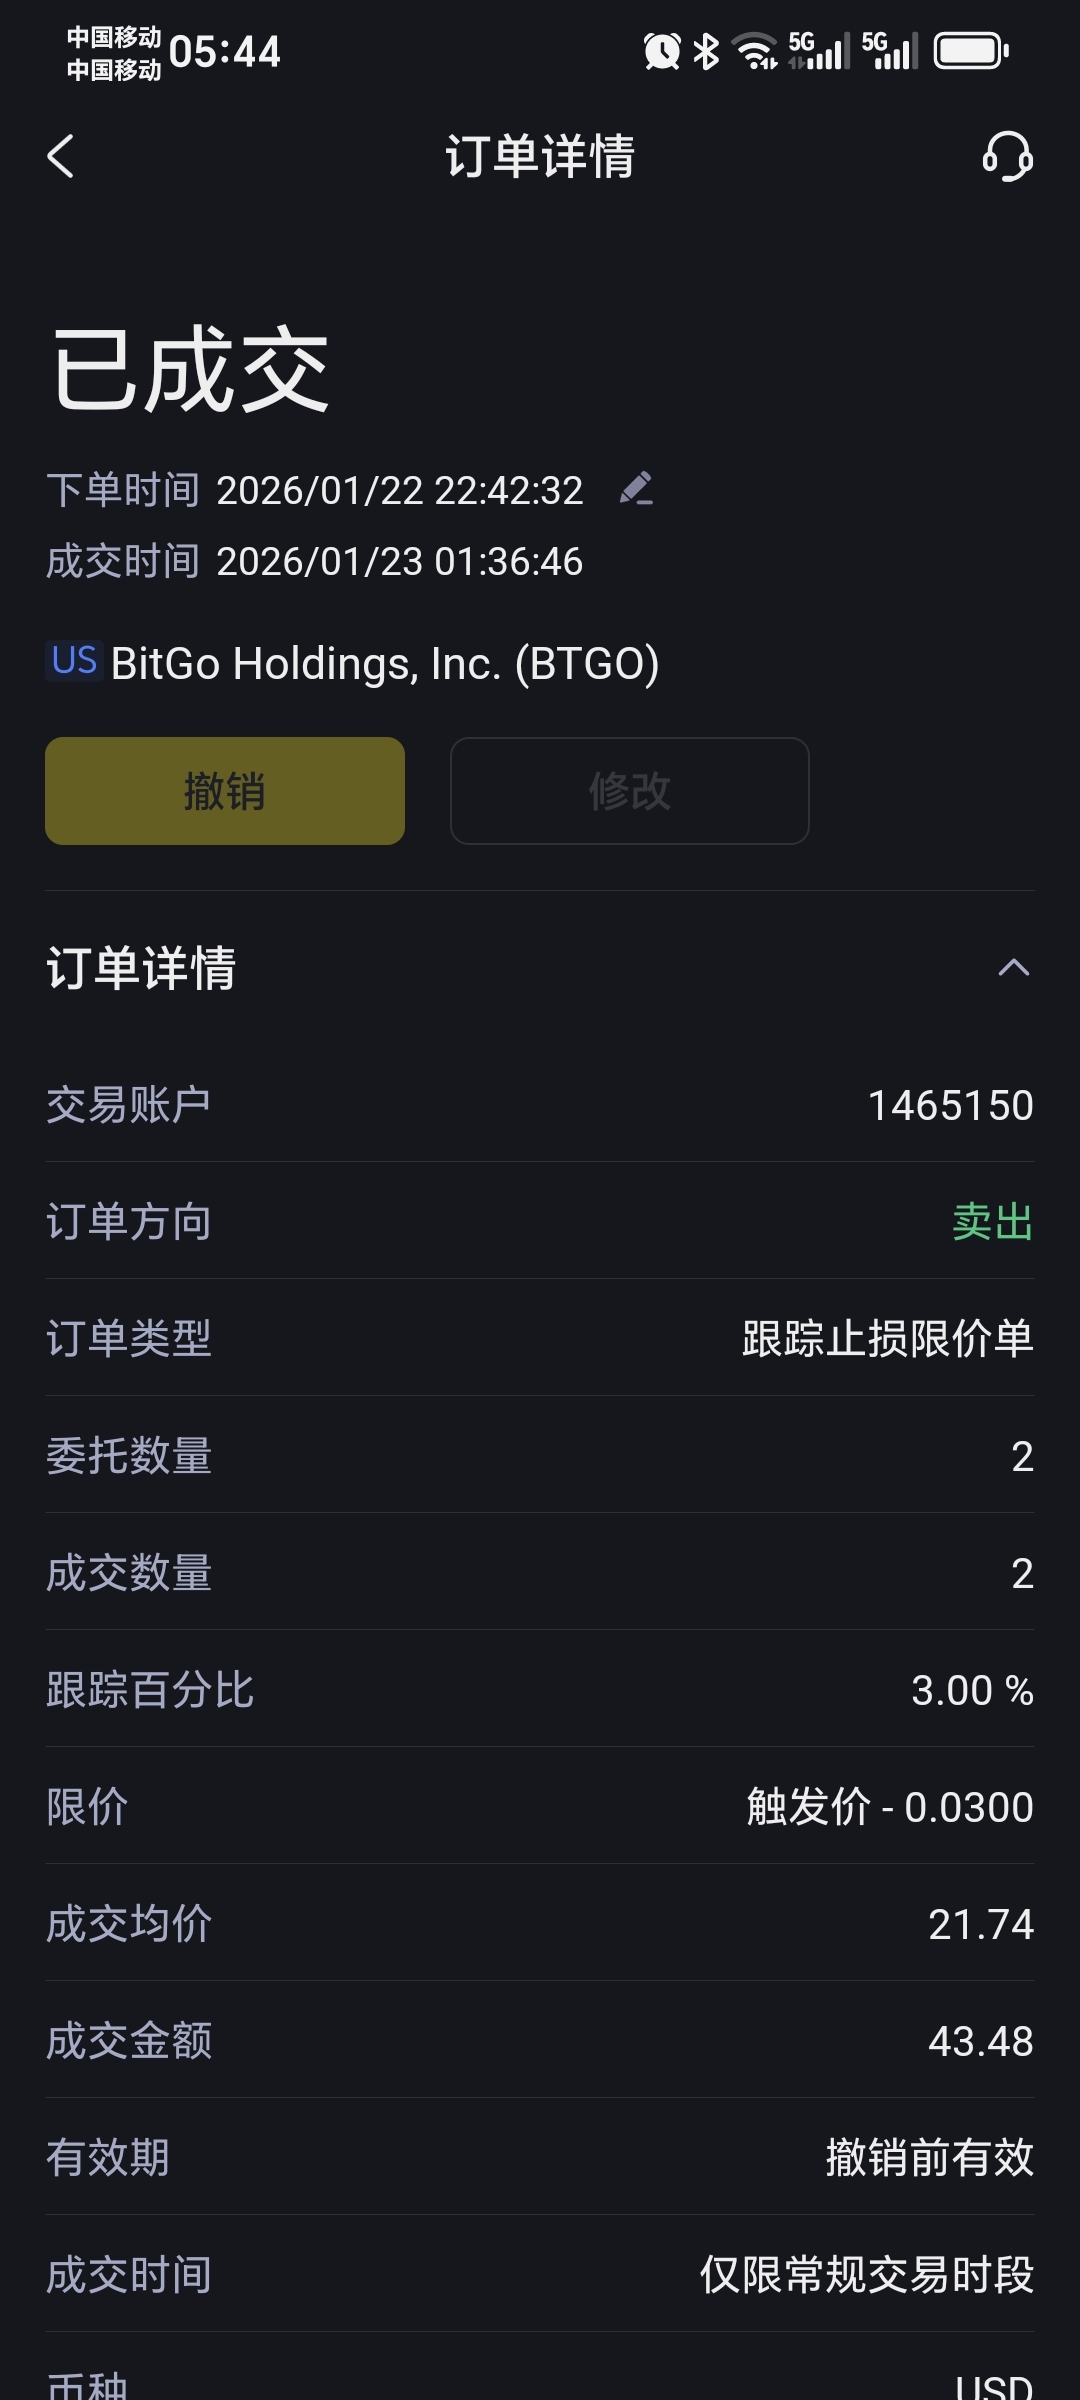The width and height of the screenshot is (1080, 2400).
Task: Tap the edit pencil beside order time
Action: (x=636, y=489)
